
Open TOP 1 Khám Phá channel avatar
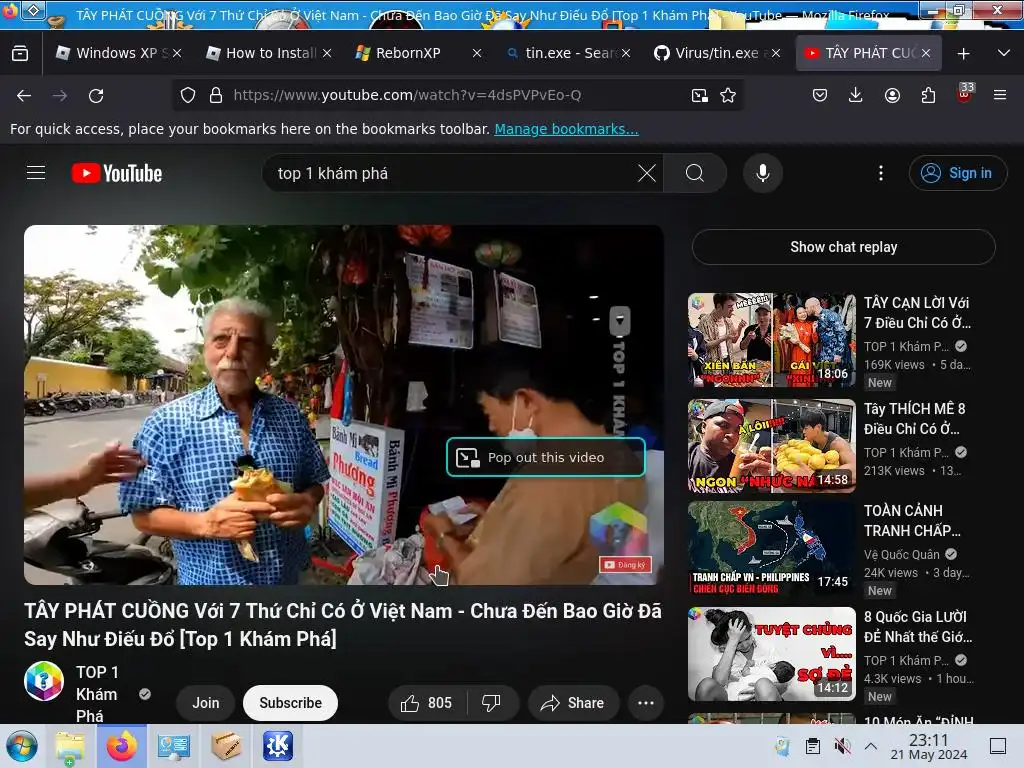44,681
